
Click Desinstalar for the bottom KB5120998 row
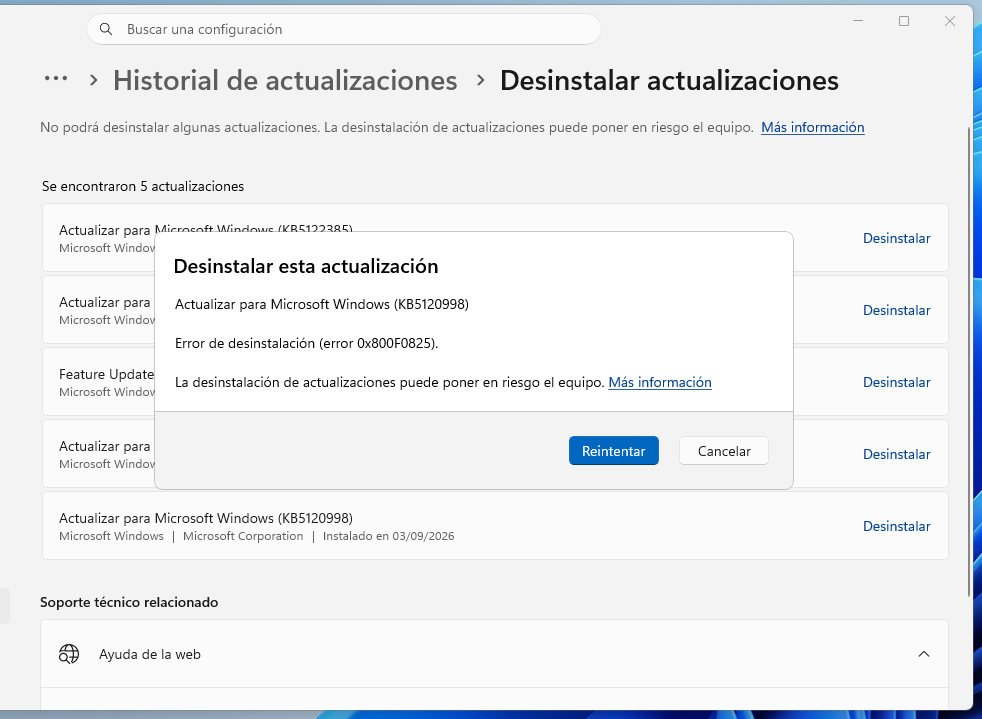[896, 526]
